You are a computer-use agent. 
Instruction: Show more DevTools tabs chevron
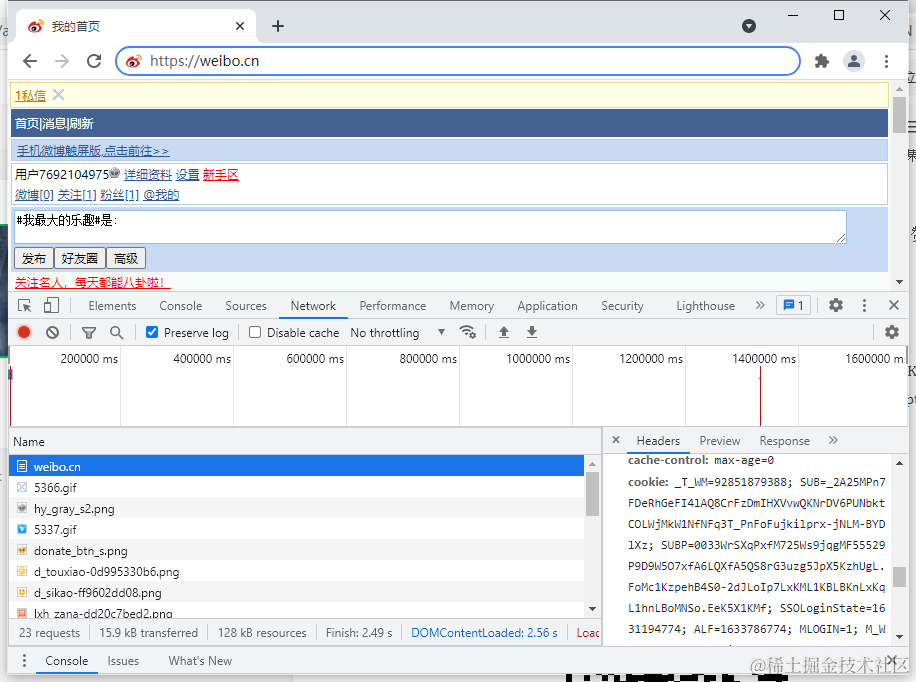pos(760,305)
